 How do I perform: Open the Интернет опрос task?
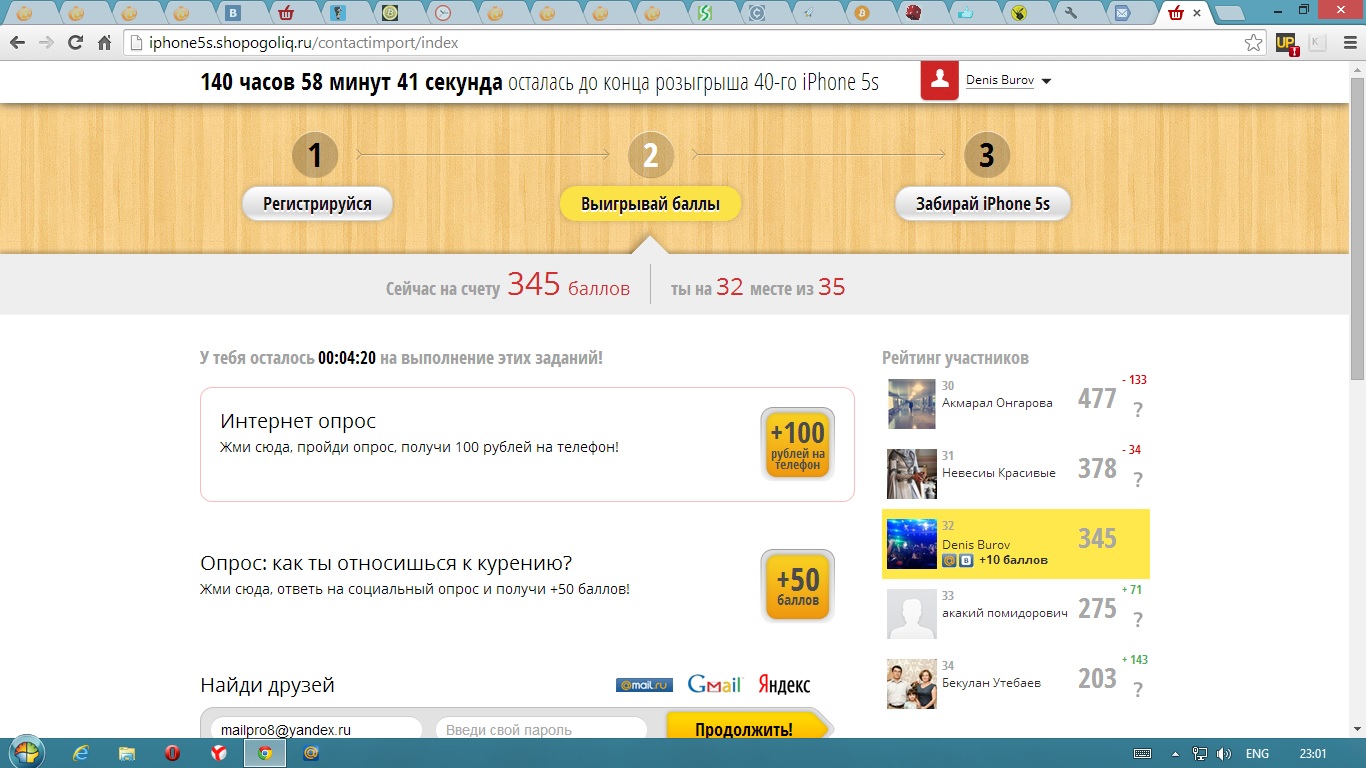click(x=527, y=444)
